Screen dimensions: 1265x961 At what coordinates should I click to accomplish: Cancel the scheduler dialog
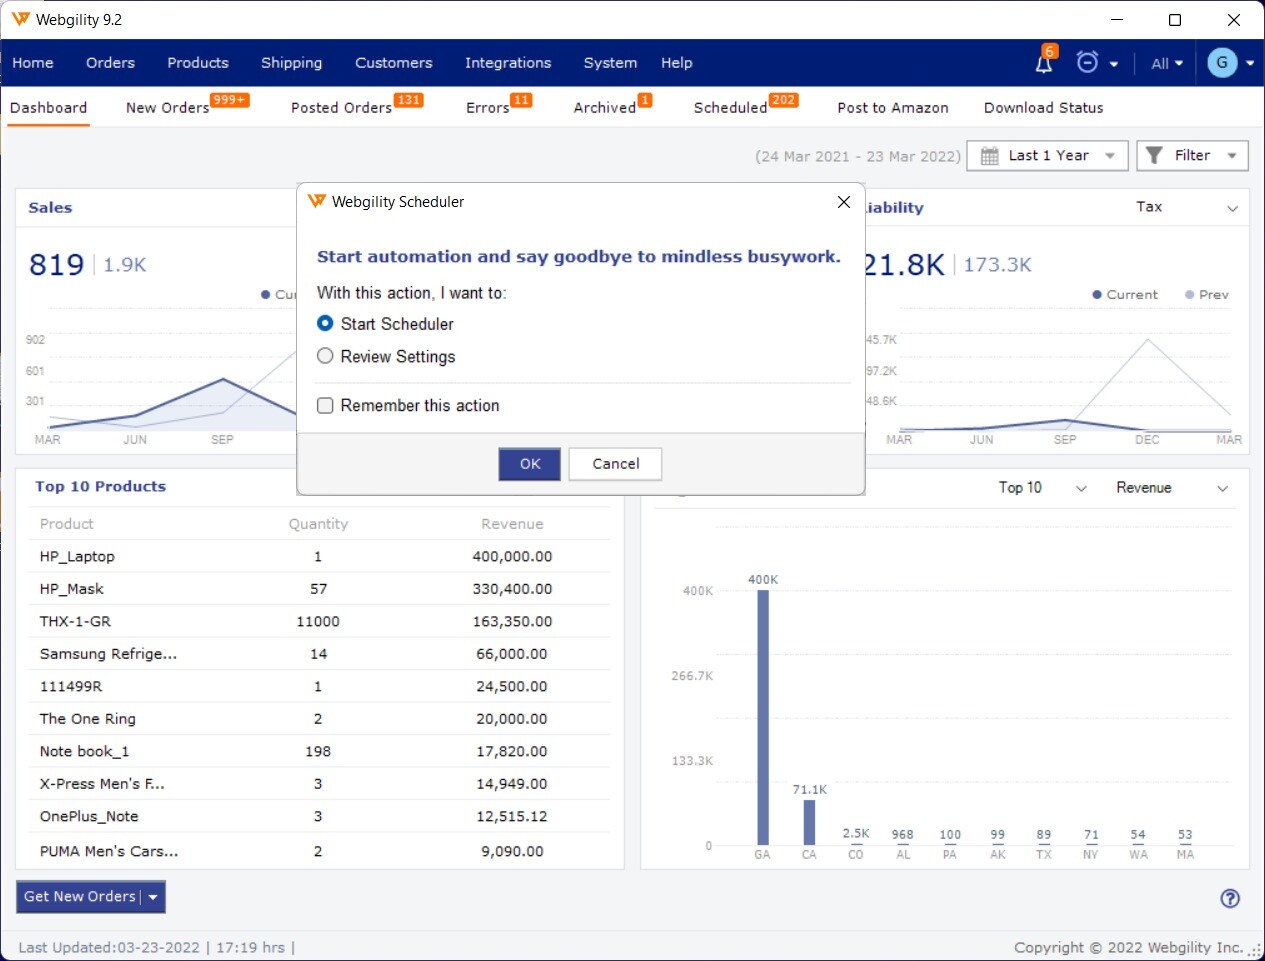(x=615, y=463)
